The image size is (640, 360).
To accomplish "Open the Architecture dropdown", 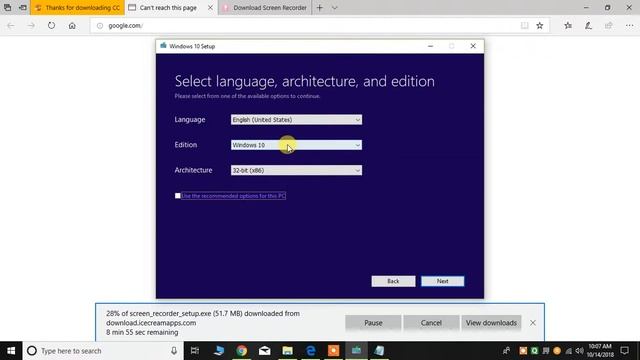I will (x=296, y=170).
